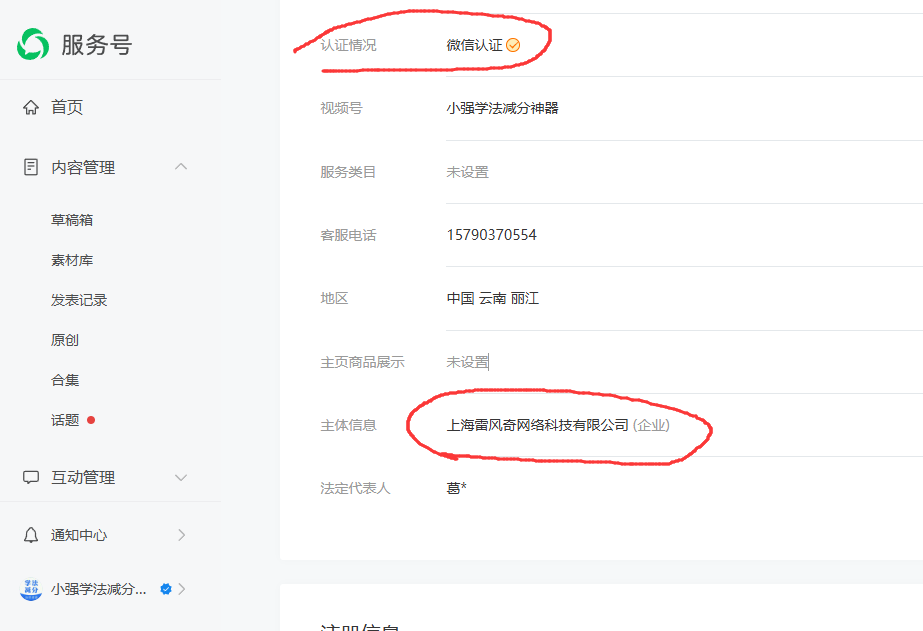
Task: Click 未设置 in the 服务类目 row
Action: coord(467,172)
